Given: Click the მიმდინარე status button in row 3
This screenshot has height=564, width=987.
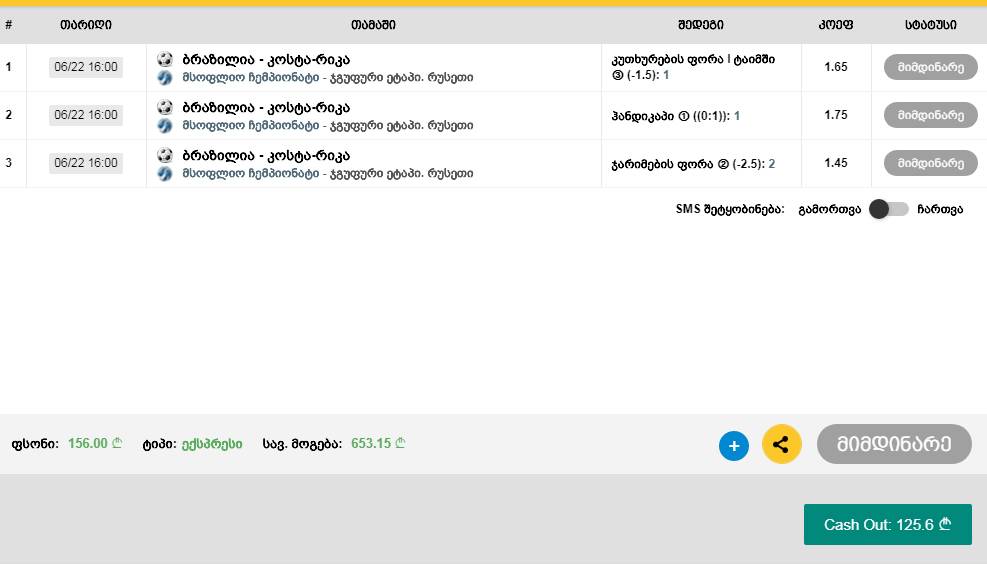Looking at the screenshot, I should coord(930,162).
